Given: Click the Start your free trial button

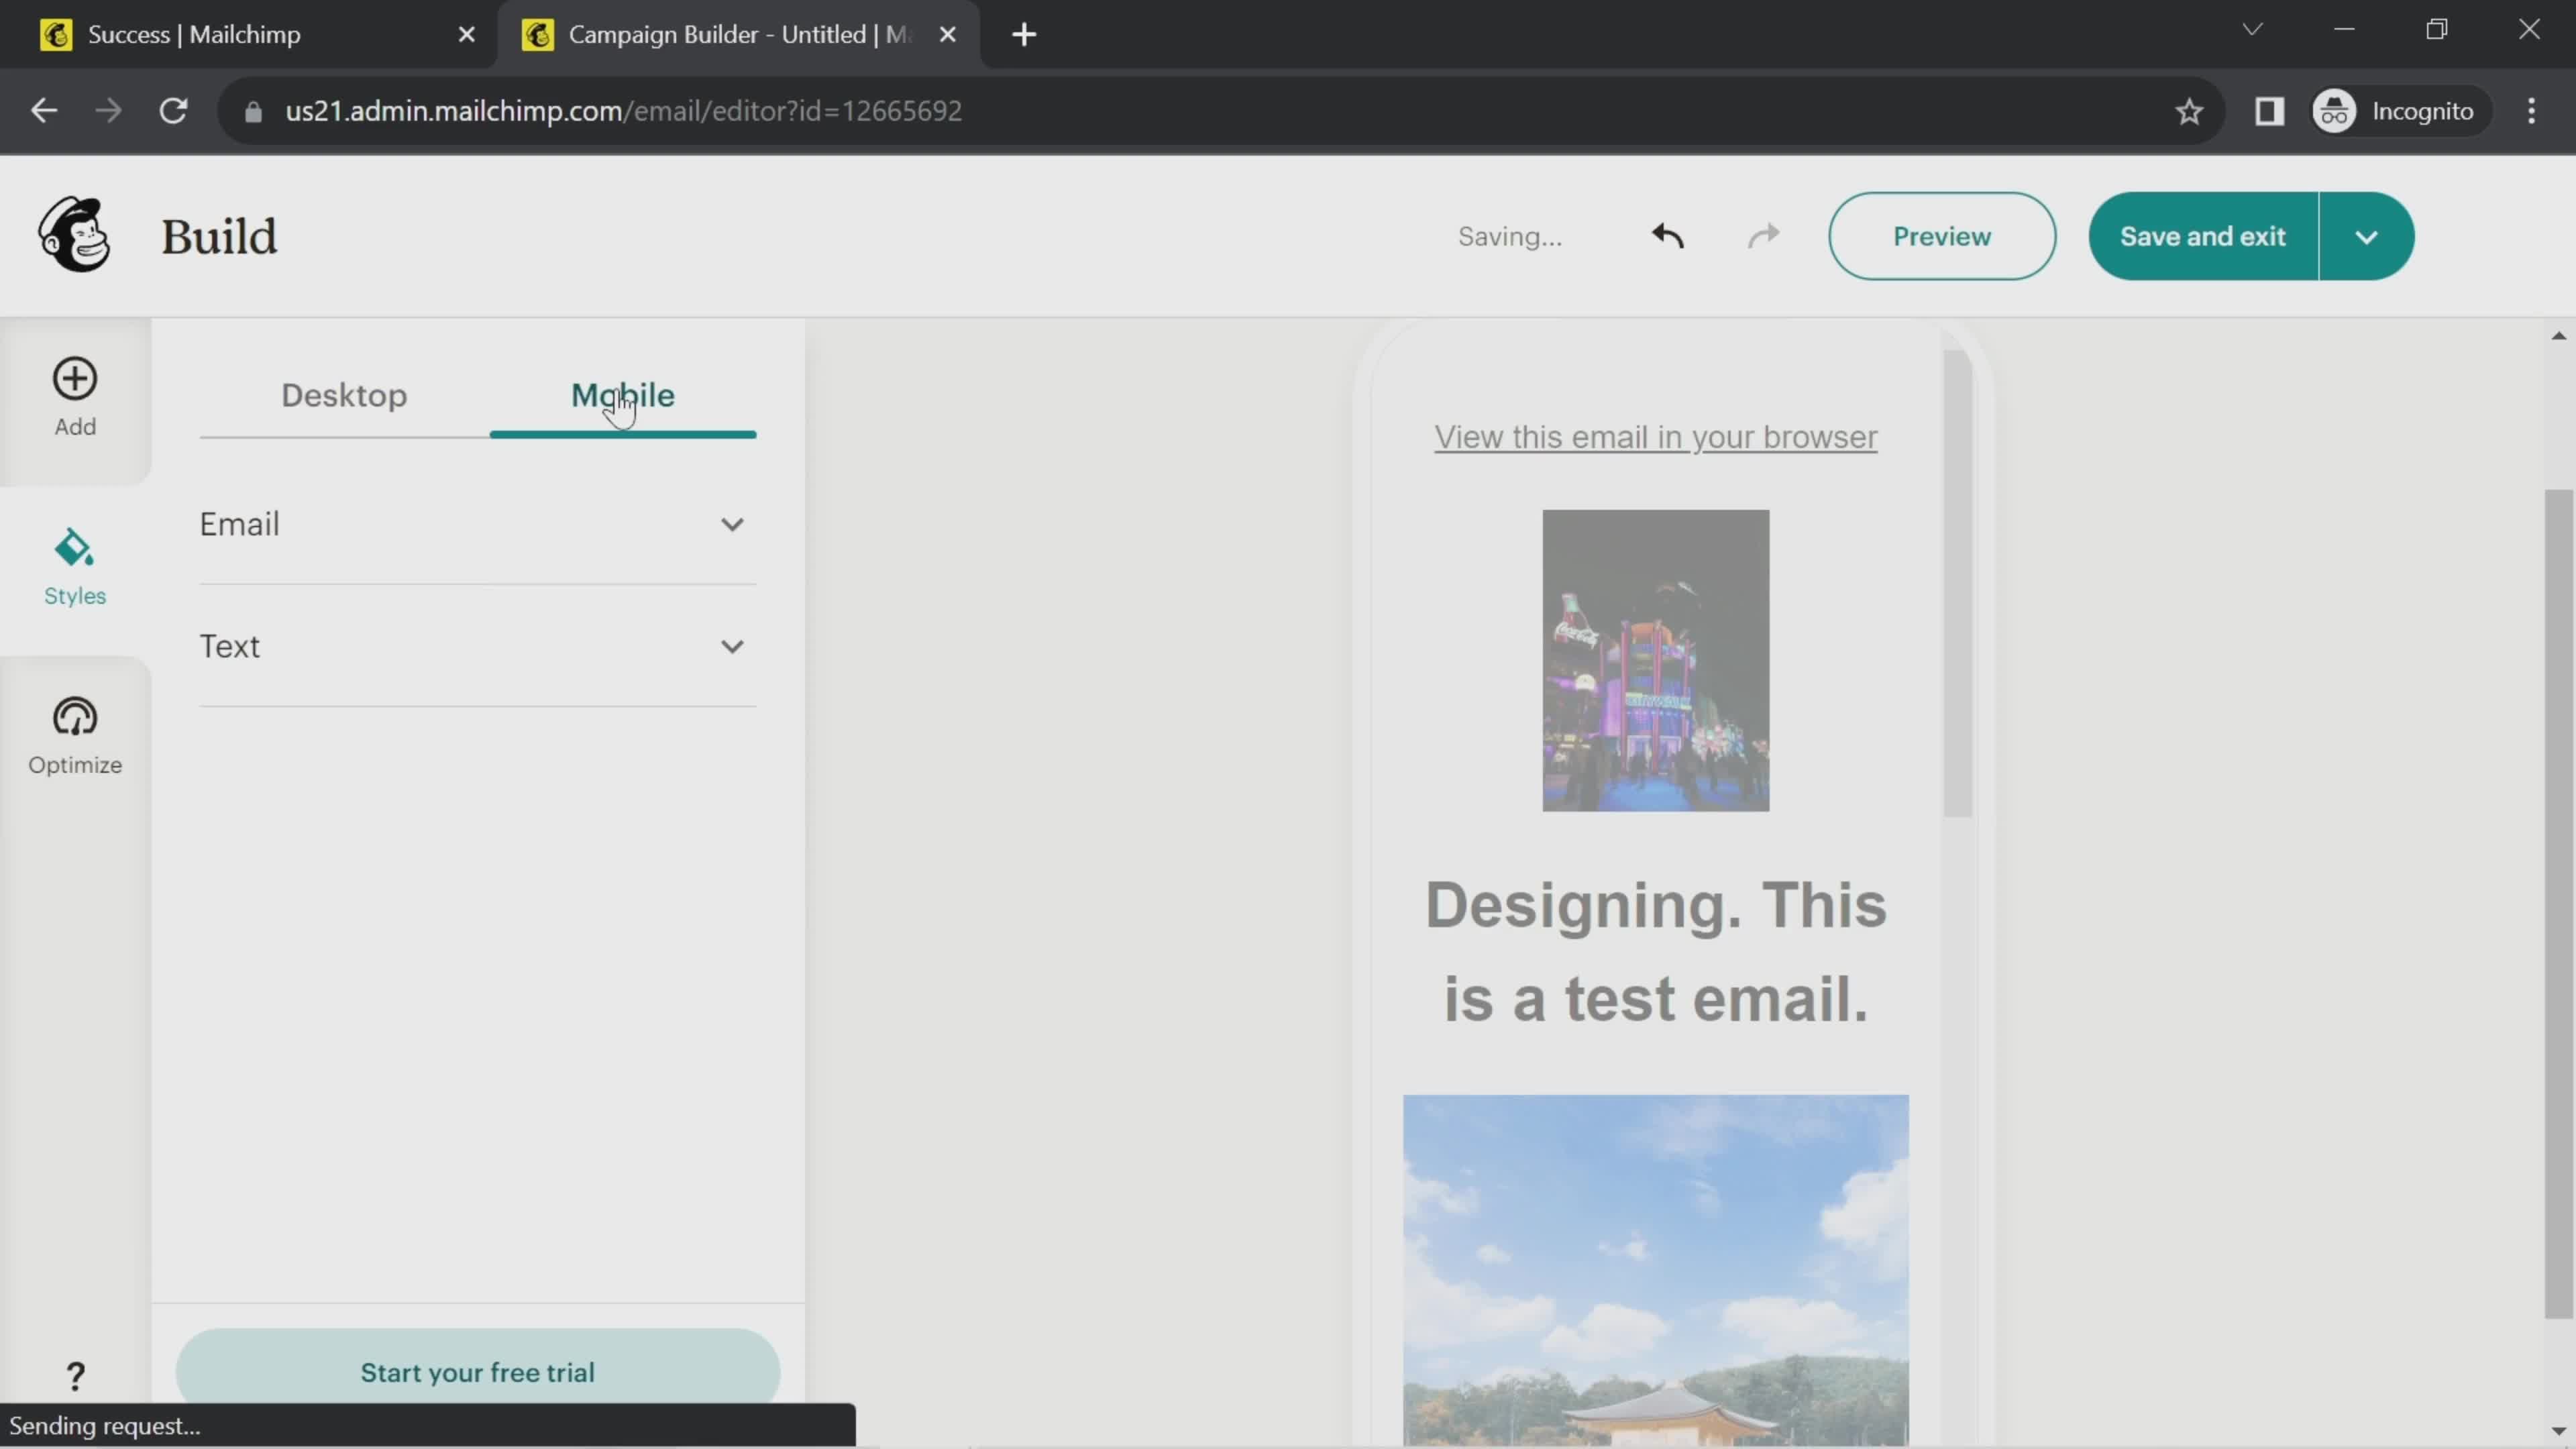Looking at the screenshot, I should pos(476,1371).
